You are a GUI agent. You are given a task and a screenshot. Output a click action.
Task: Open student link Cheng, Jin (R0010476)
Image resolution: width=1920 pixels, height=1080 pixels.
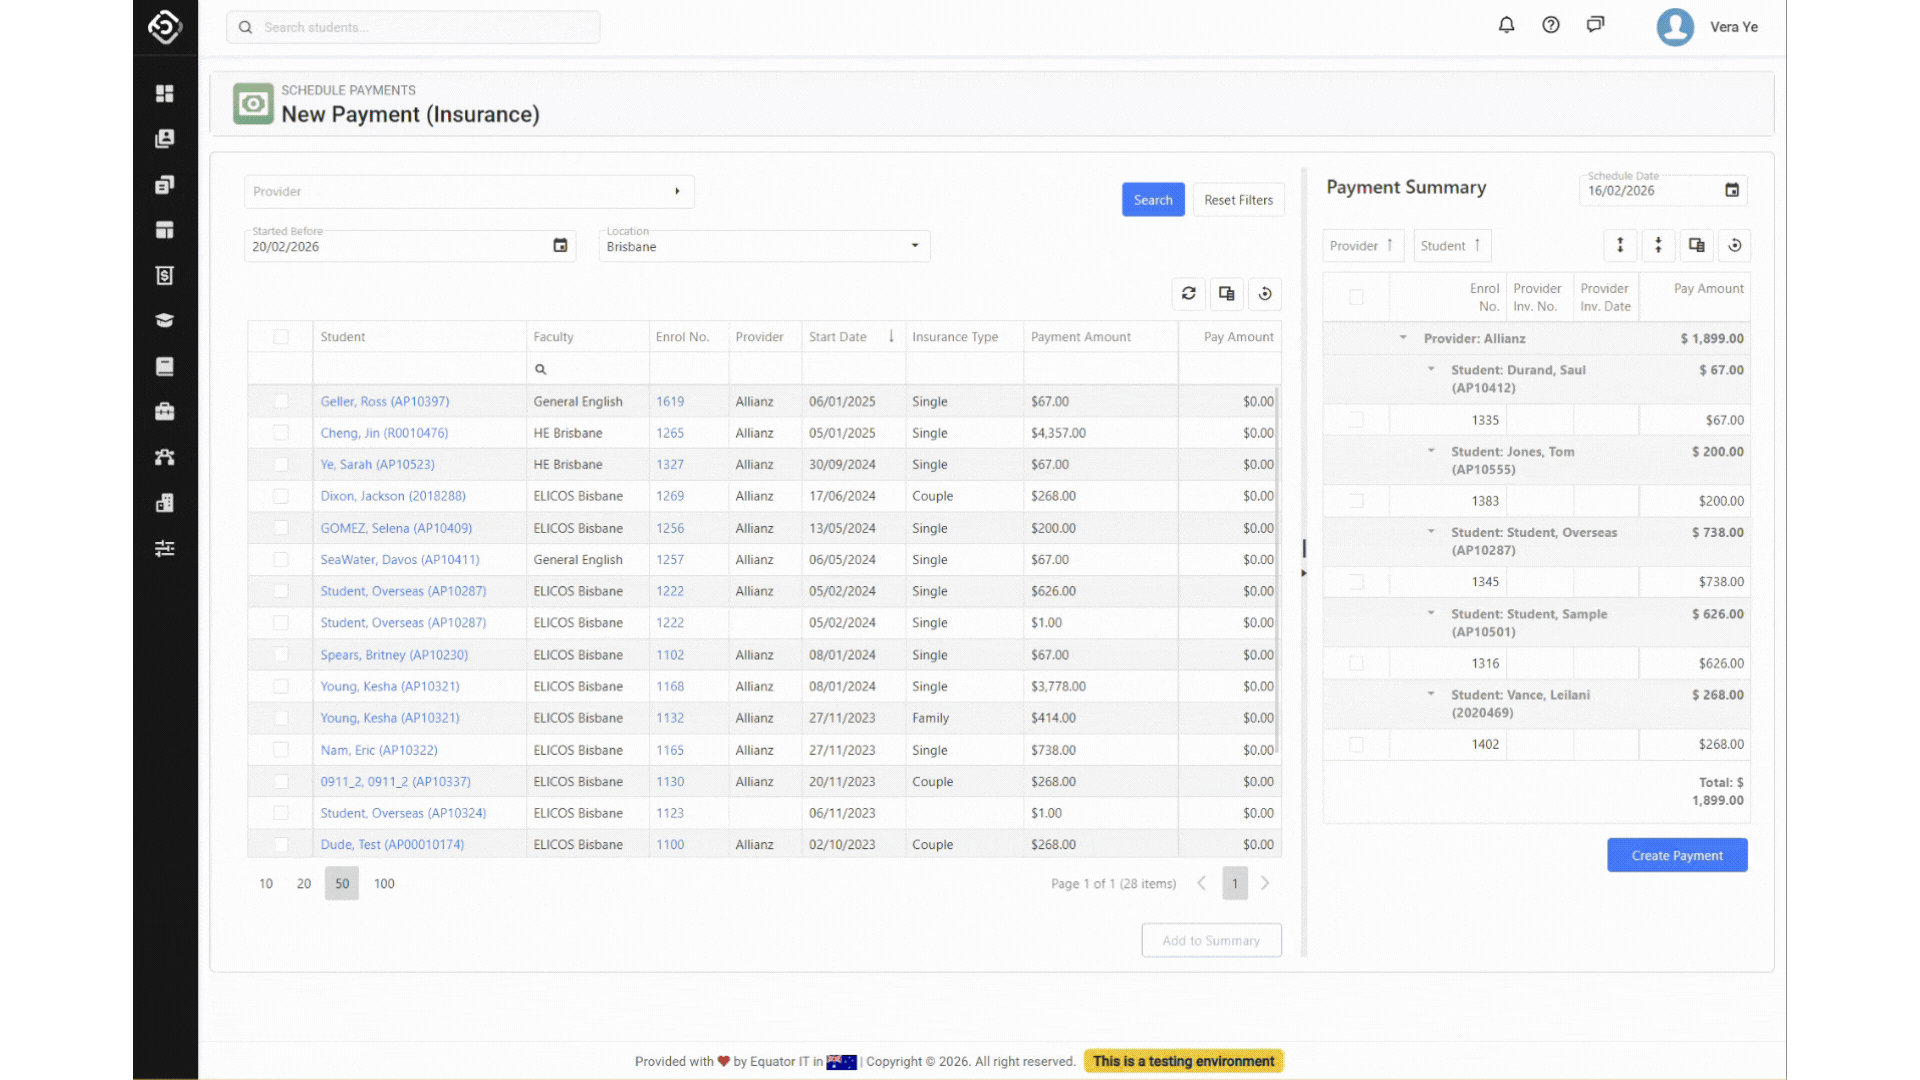(384, 433)
